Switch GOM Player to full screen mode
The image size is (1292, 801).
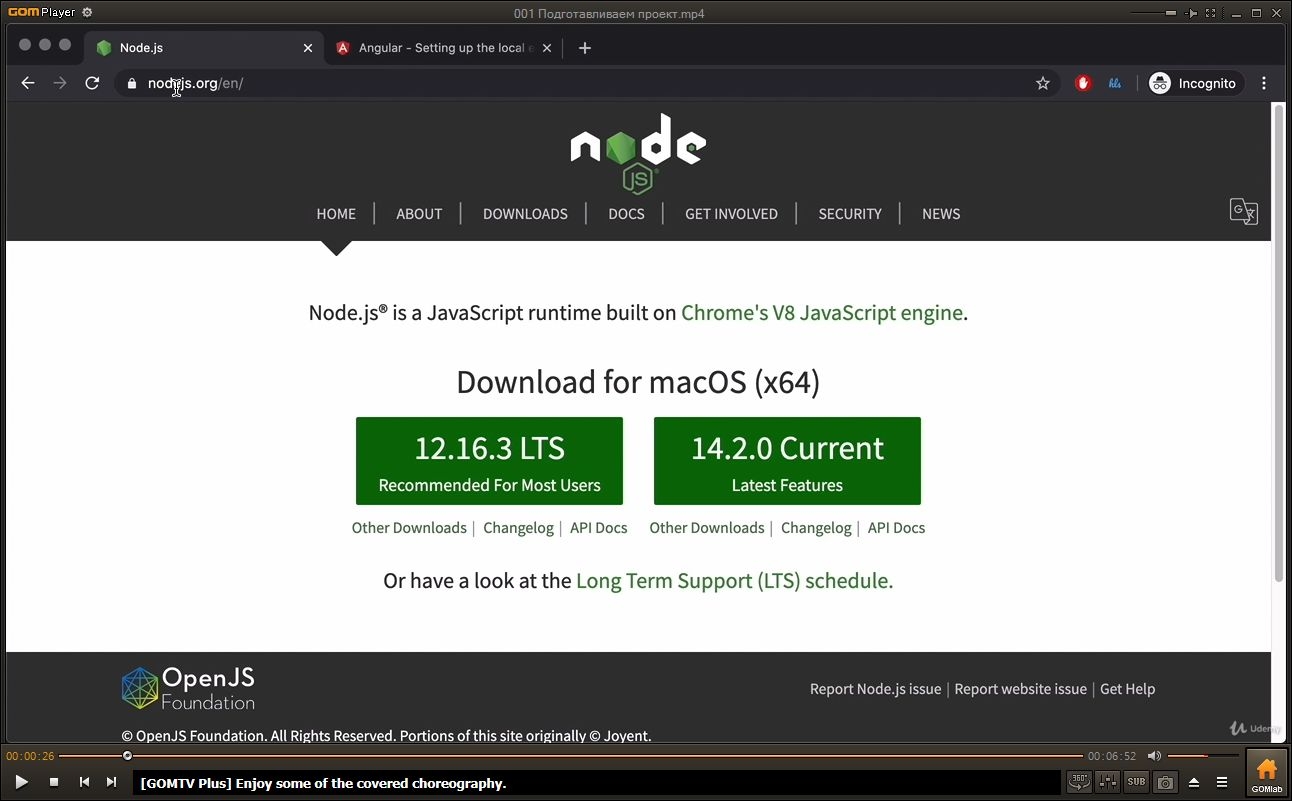point(1210,13)
